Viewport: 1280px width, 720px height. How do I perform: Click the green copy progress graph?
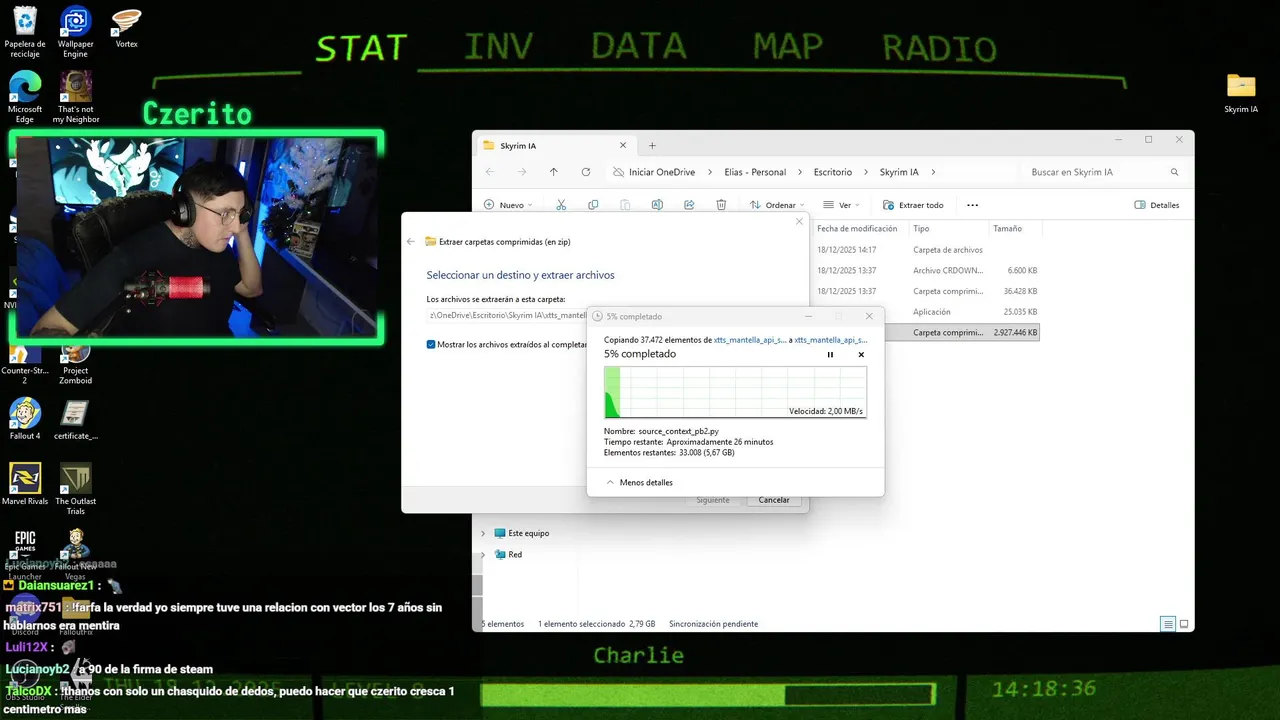735,392
